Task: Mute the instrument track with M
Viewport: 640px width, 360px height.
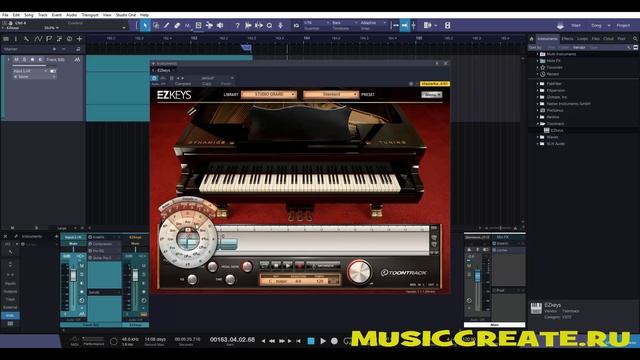Action: pyautogui.click(x=16, y=60)
